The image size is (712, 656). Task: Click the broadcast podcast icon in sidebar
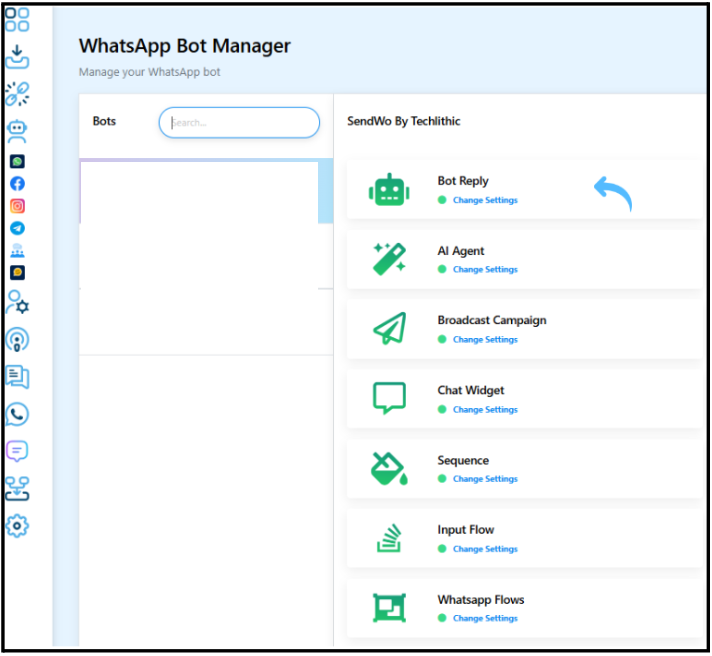pyautogui.click(x=17, y=339)
